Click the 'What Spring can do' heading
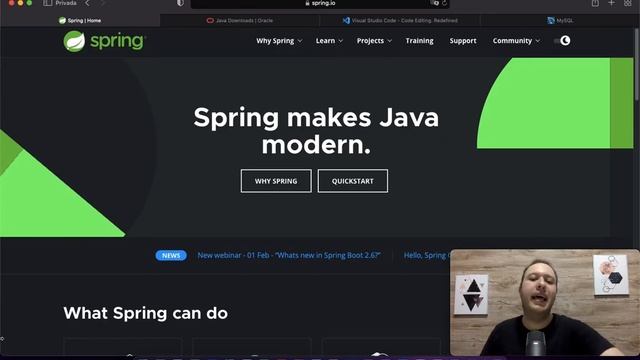The width and height of the screenshot is (640, 360). (146, 313)
